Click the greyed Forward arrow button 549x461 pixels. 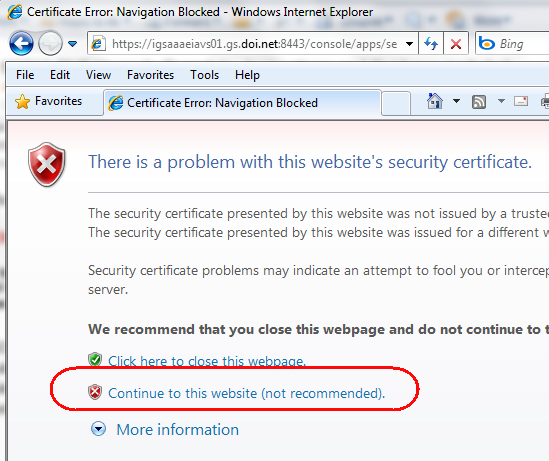click(50, 44)
